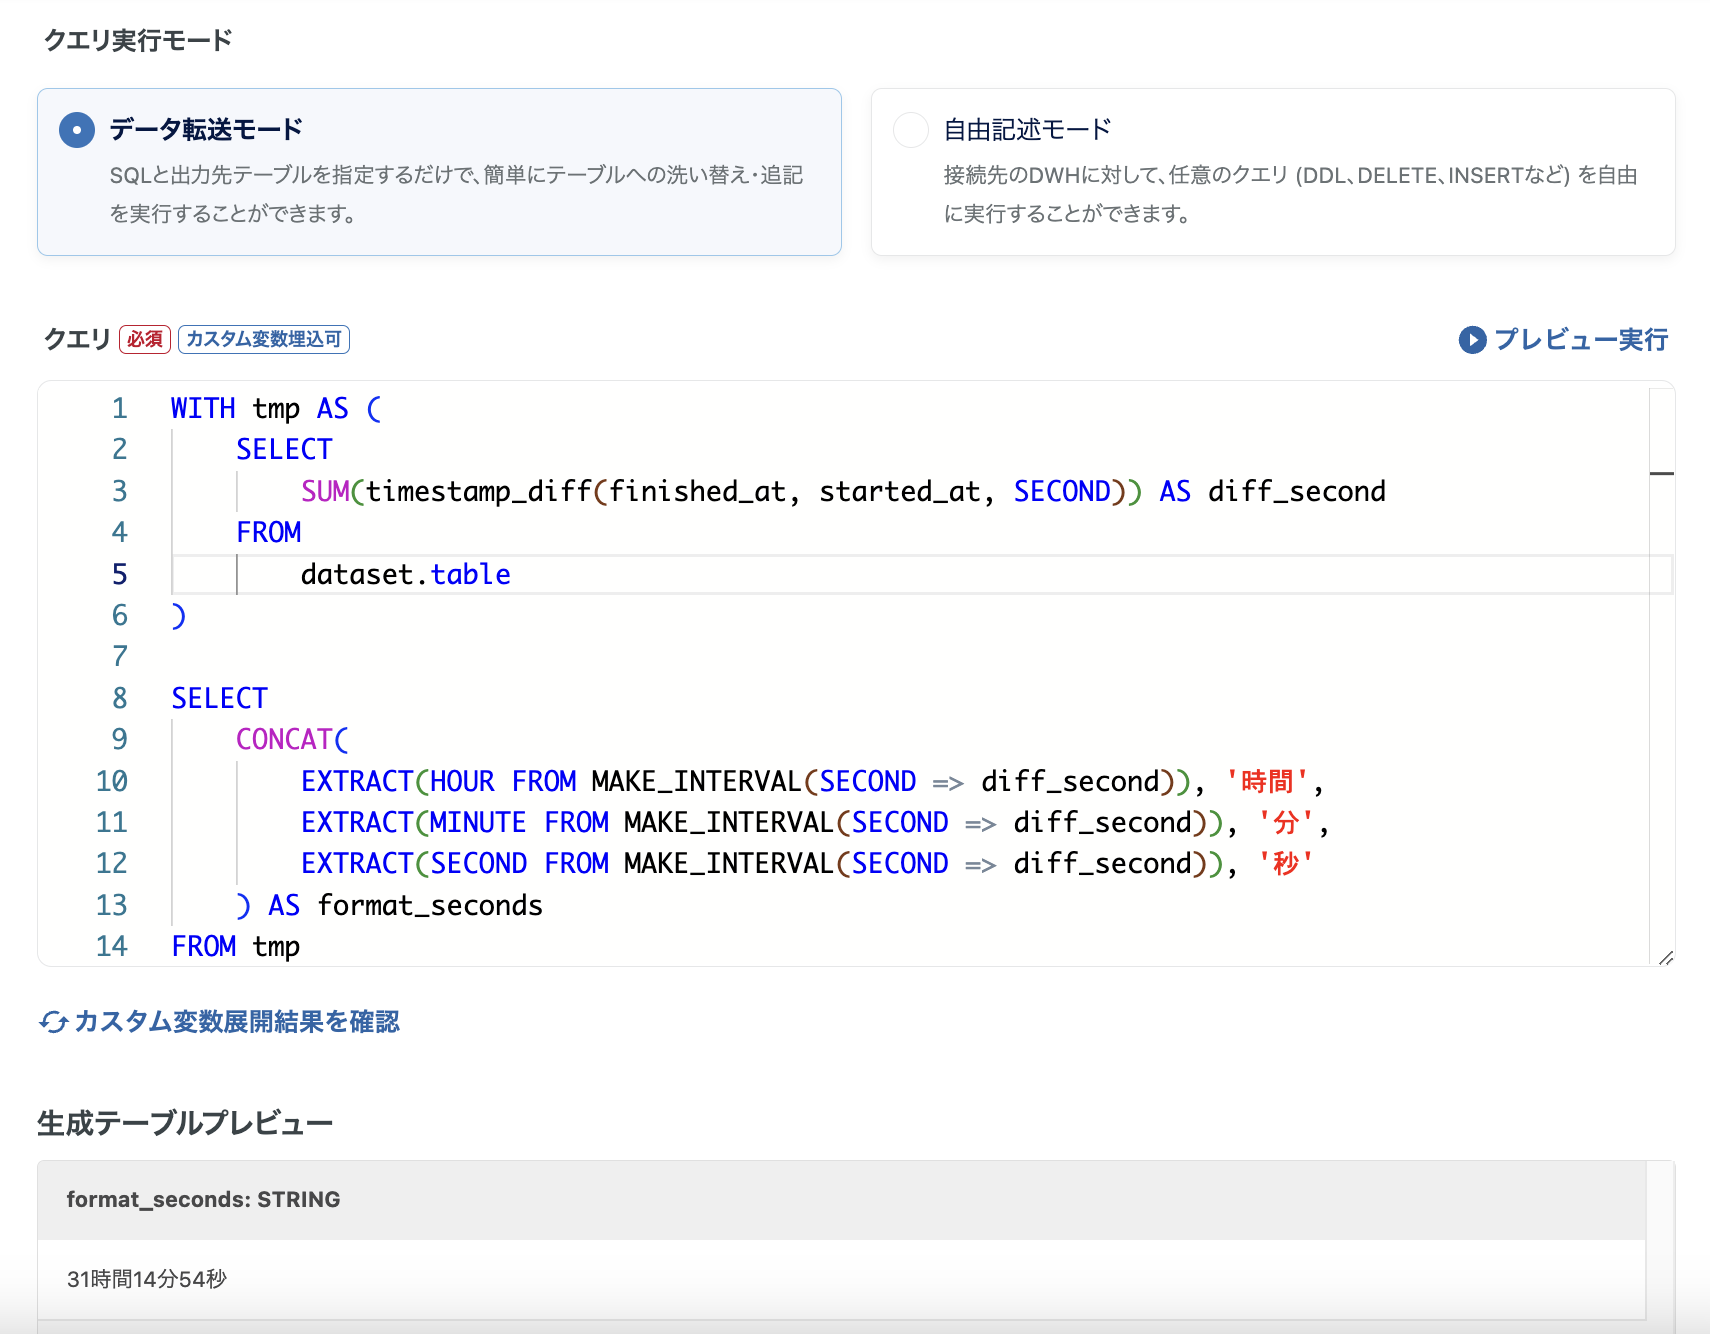Click the 必須 badge next to クエリ
Screen dimensions: 1710x1334
click(x=145, y=339)
